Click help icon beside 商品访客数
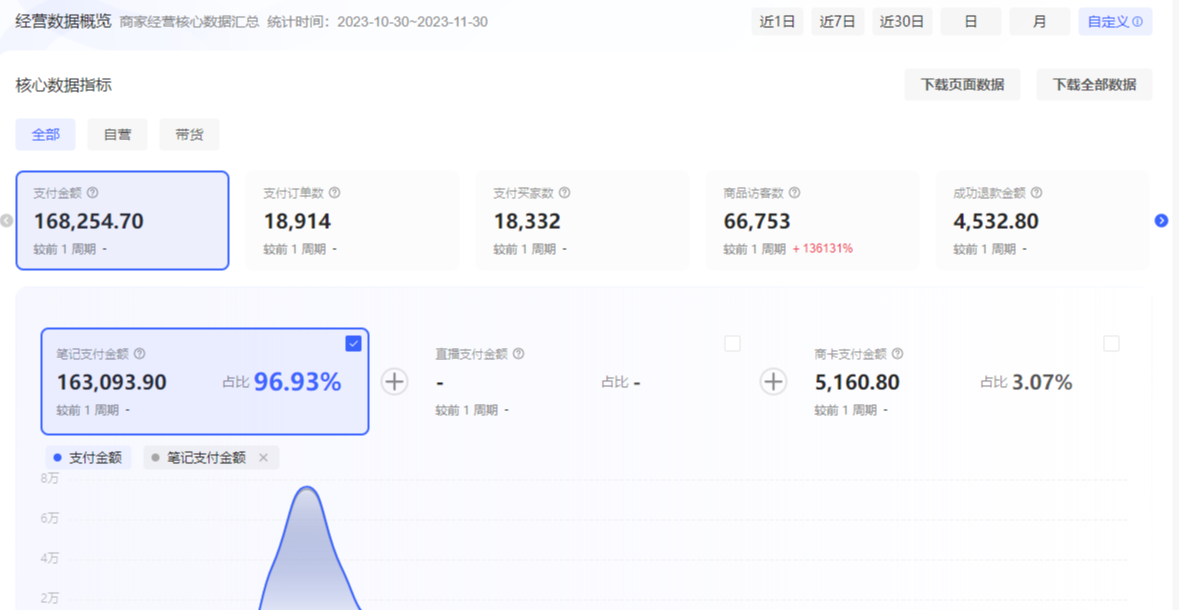 (795, 193)
